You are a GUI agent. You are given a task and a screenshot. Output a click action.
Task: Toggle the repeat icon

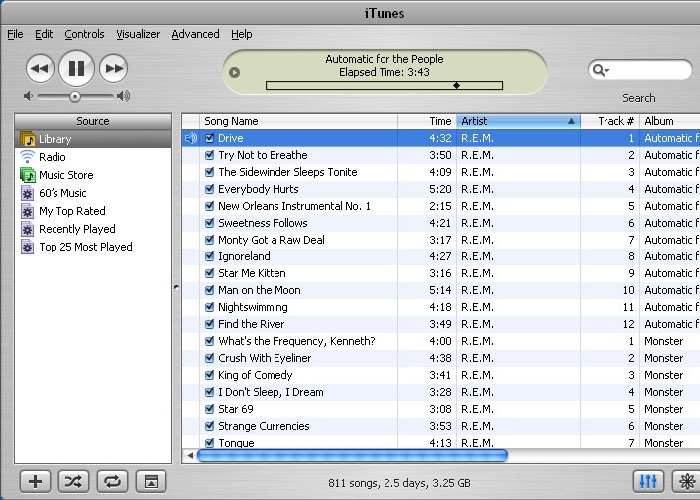(x=112, y=481)
